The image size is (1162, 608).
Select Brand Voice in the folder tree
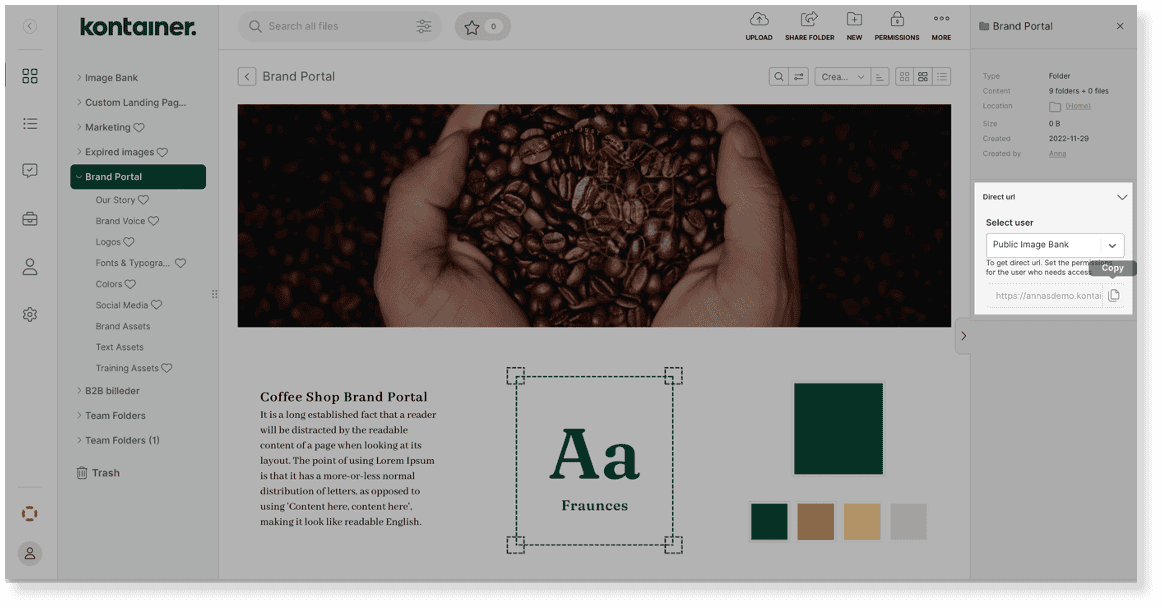[x=120, y=221]
